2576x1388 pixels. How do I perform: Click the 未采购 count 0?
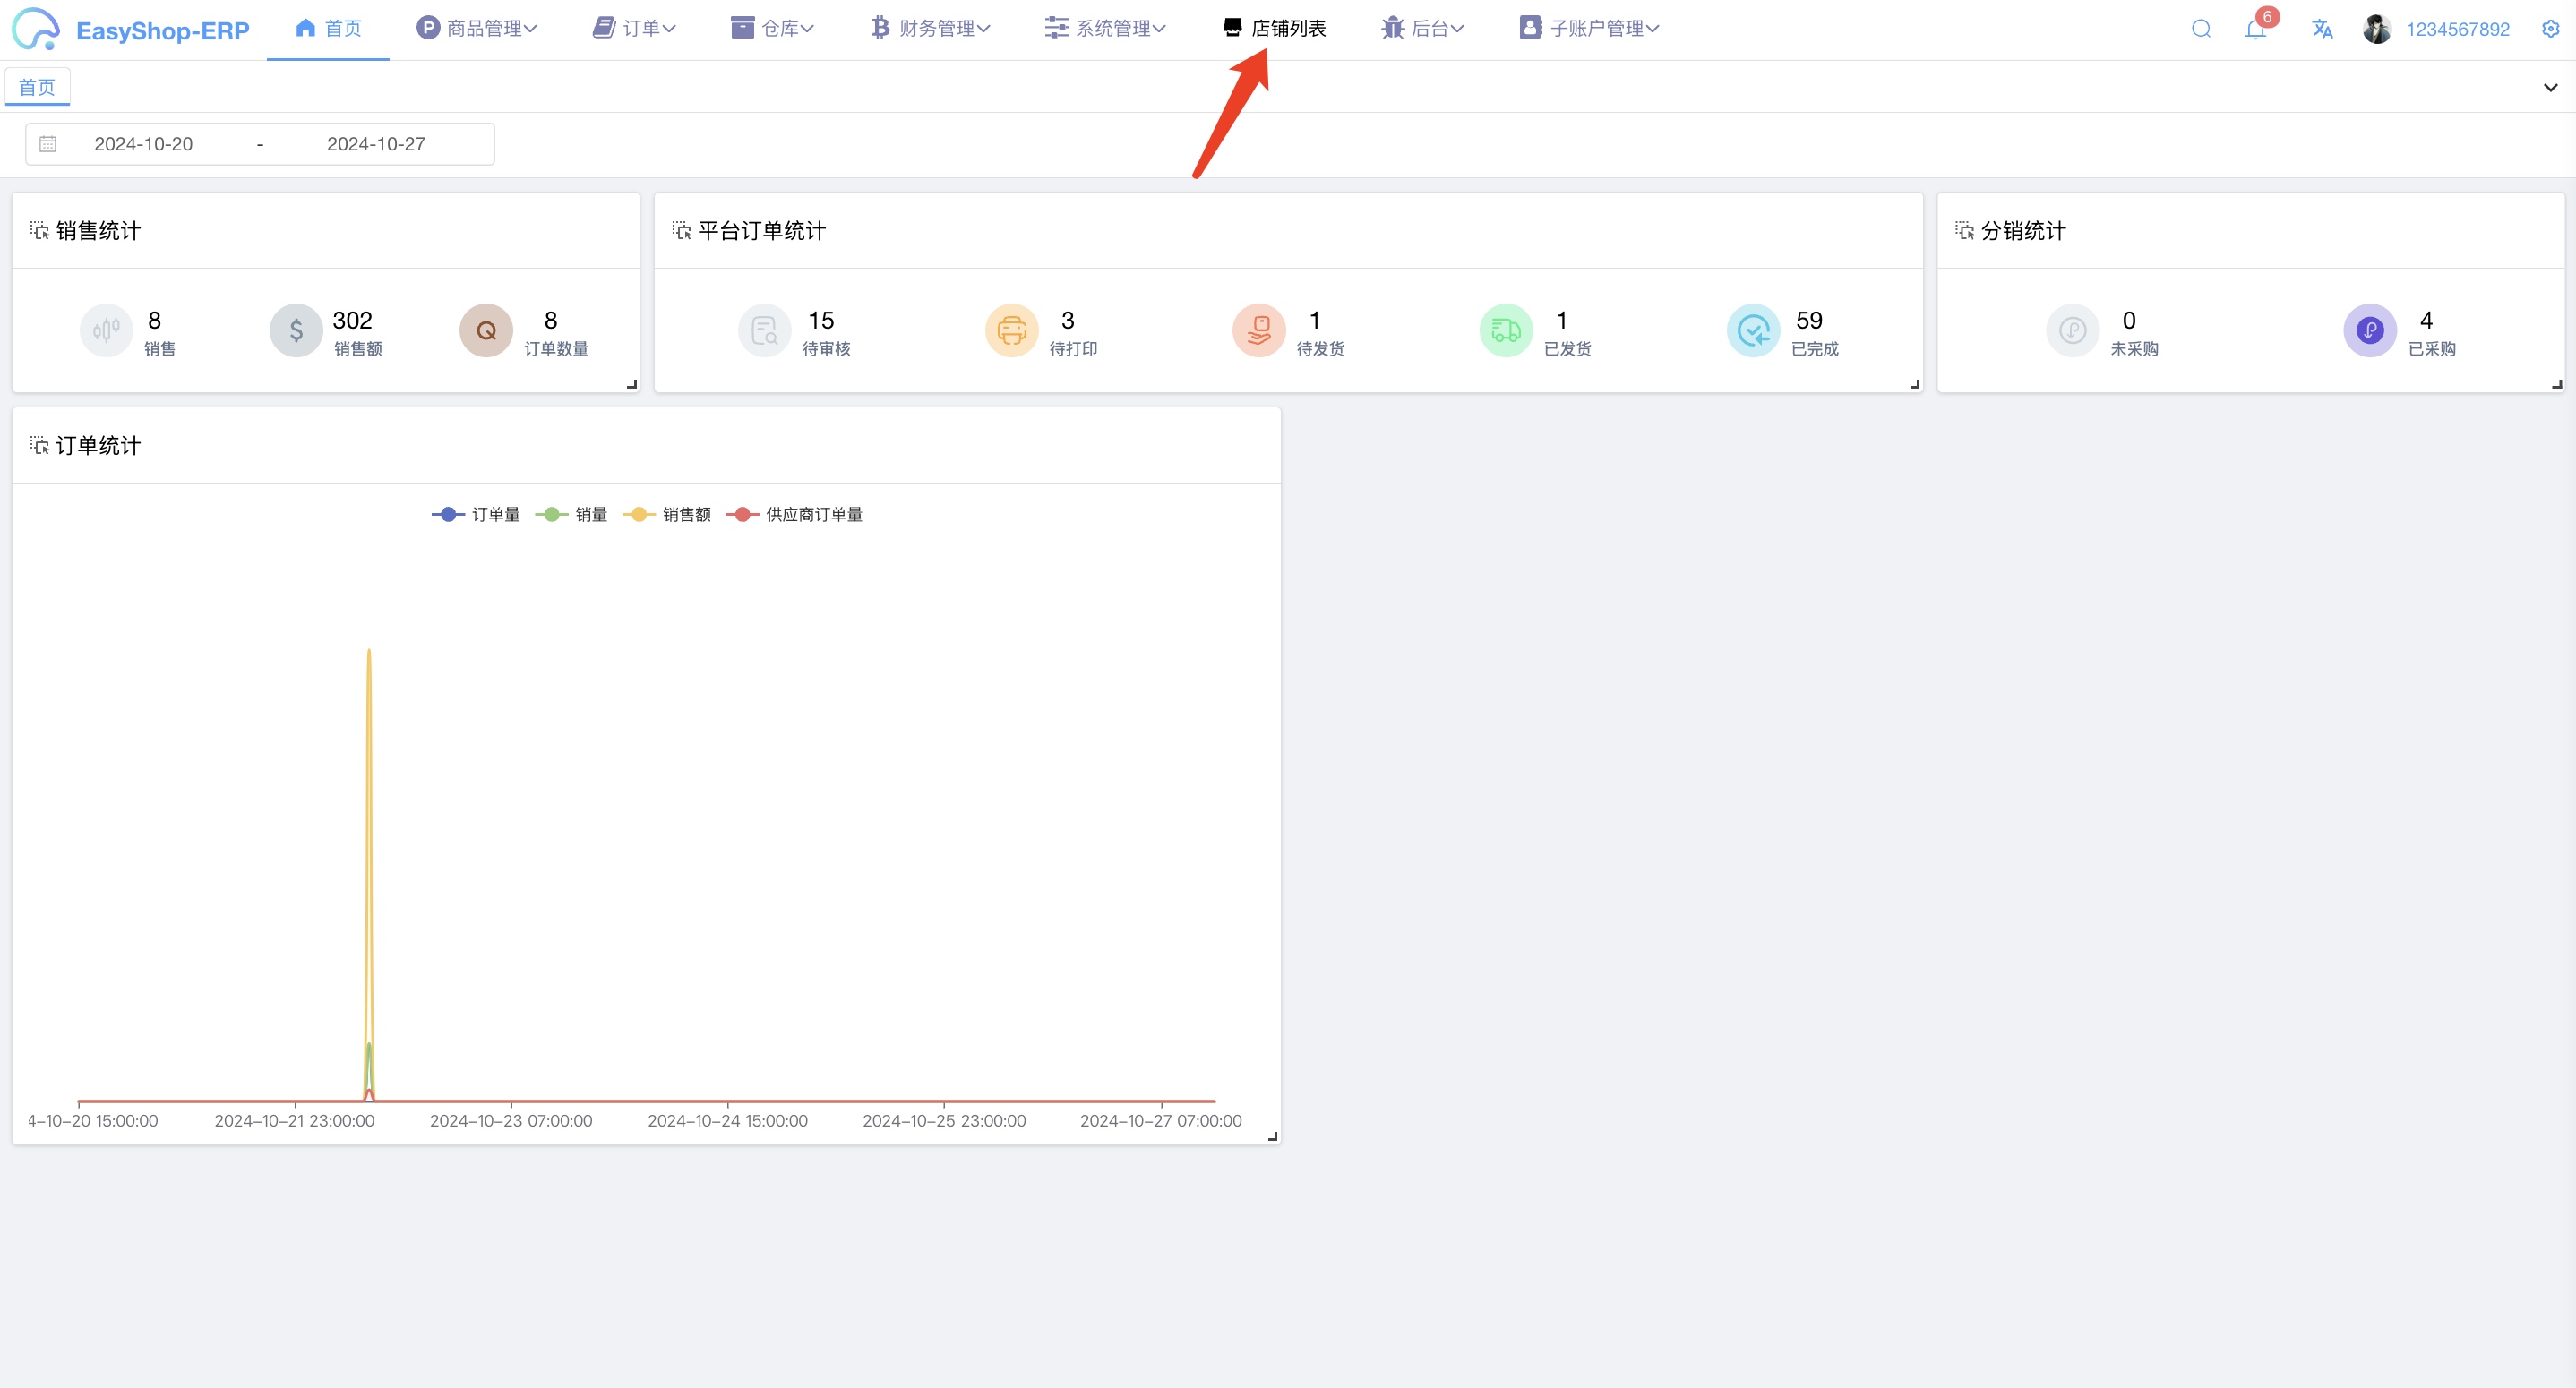point(2129,321)
